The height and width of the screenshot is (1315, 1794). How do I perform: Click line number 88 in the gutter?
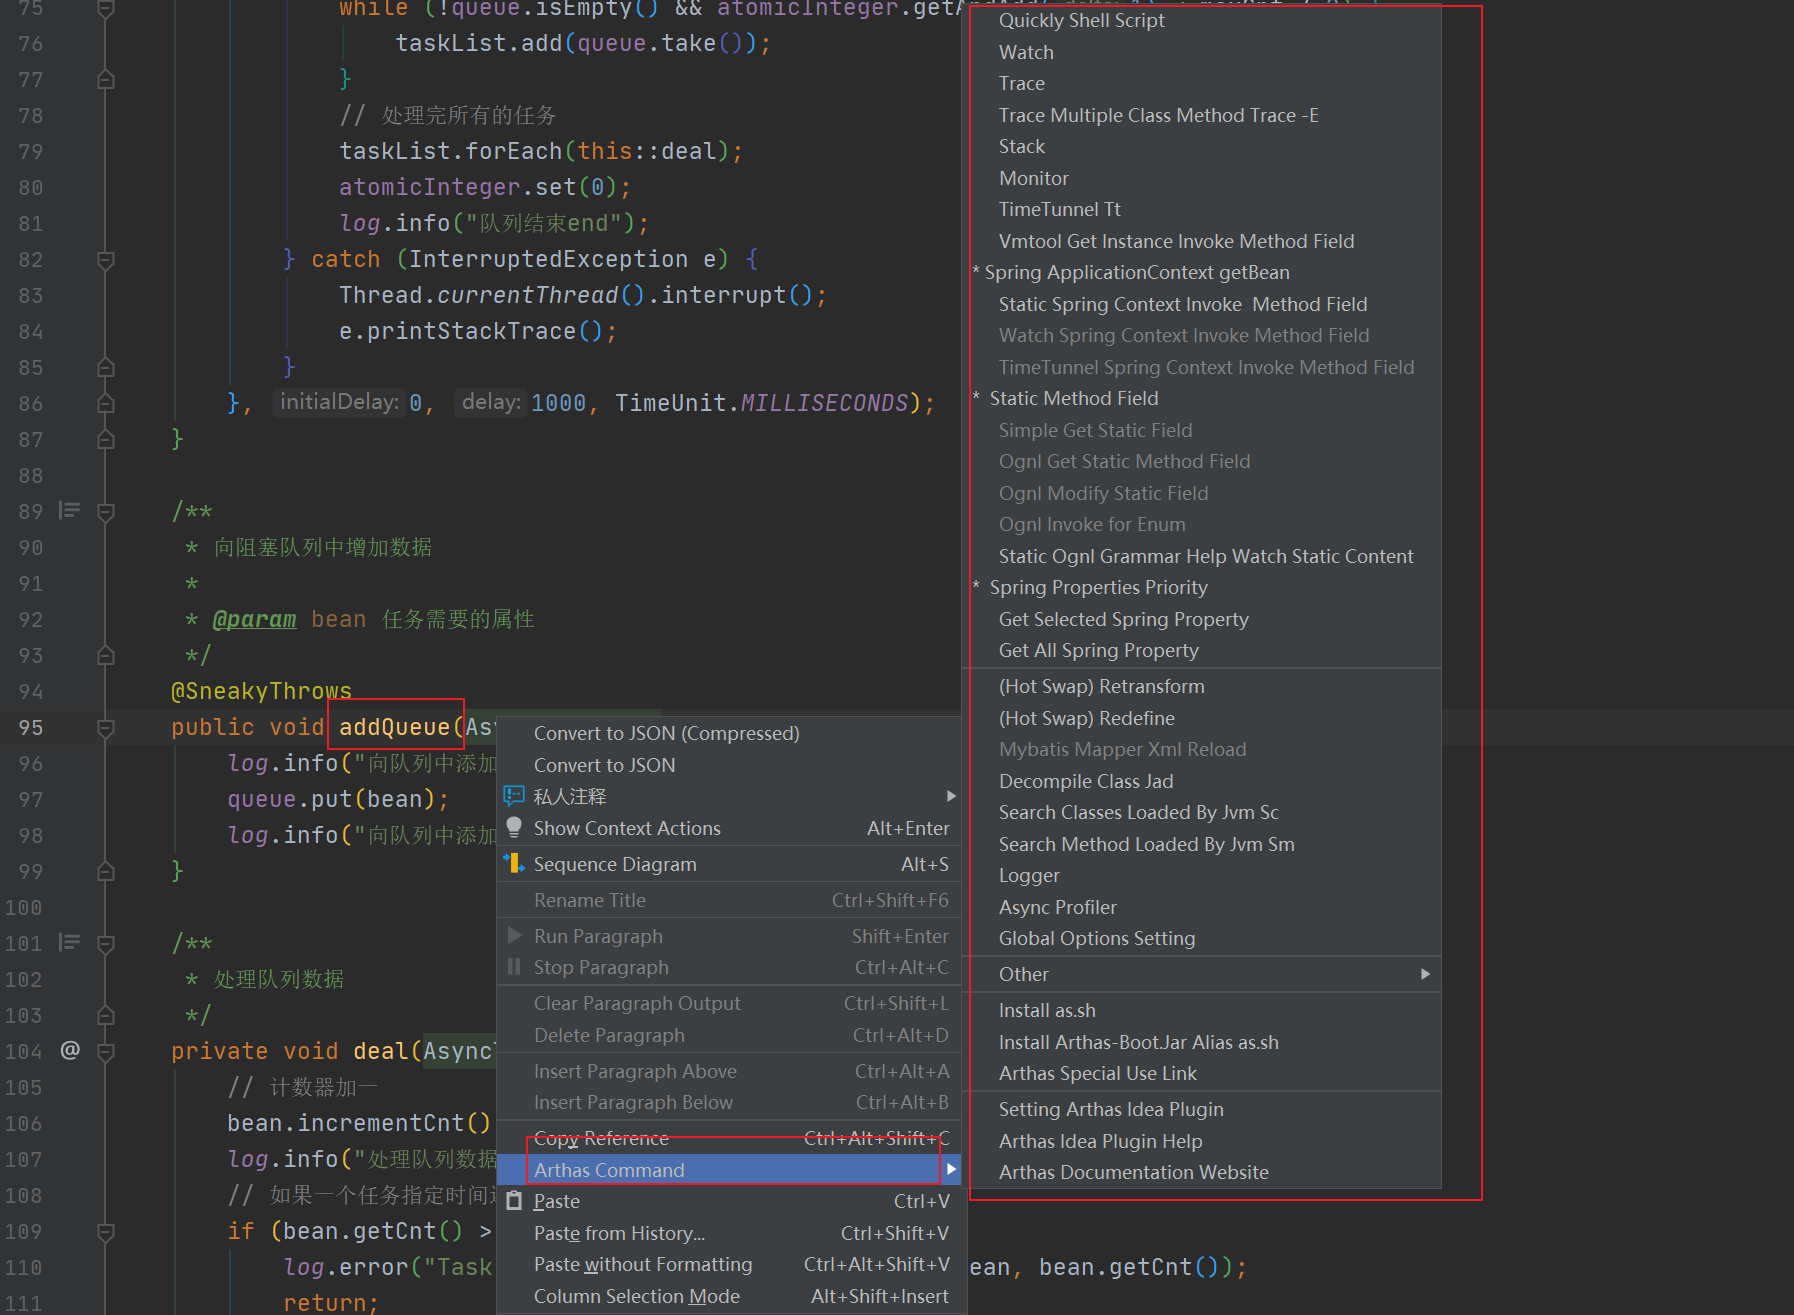click(x=31, y=476)
